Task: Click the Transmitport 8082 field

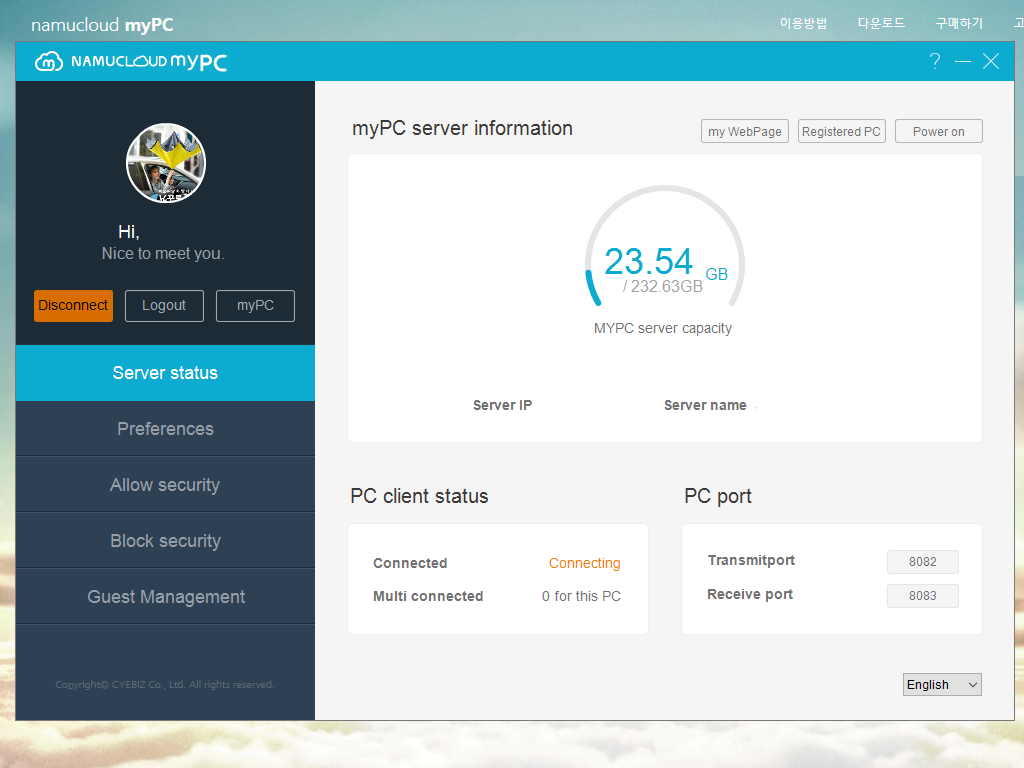Action: (922, 562)
